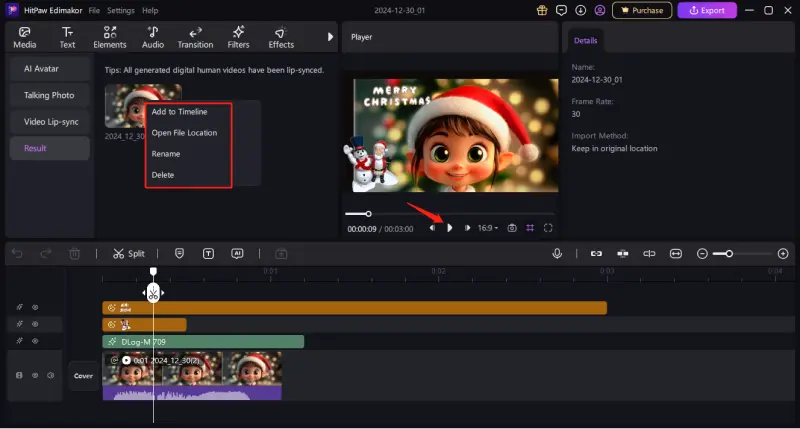This screenshot has height=429, width=800.
Task: Click the timeline zoom in plus icon
Action: [783, 254]
